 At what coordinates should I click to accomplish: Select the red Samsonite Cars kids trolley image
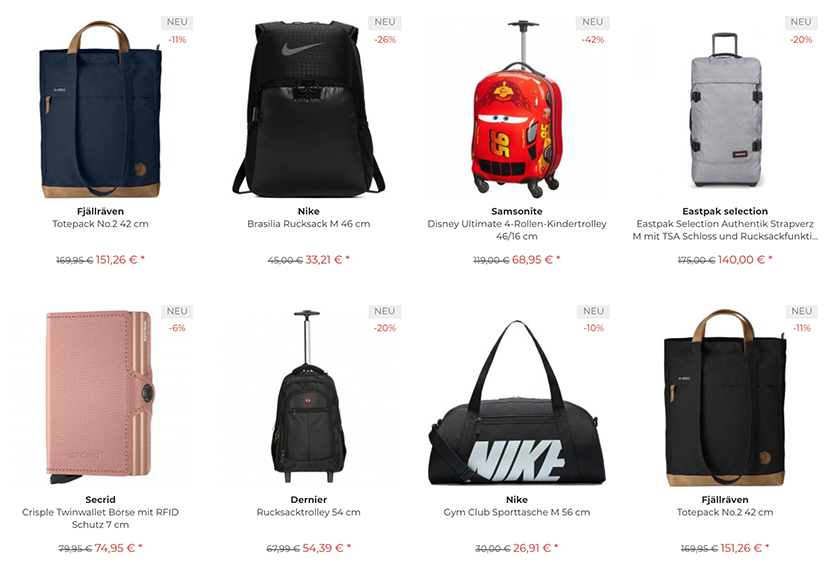coord(516,109)
